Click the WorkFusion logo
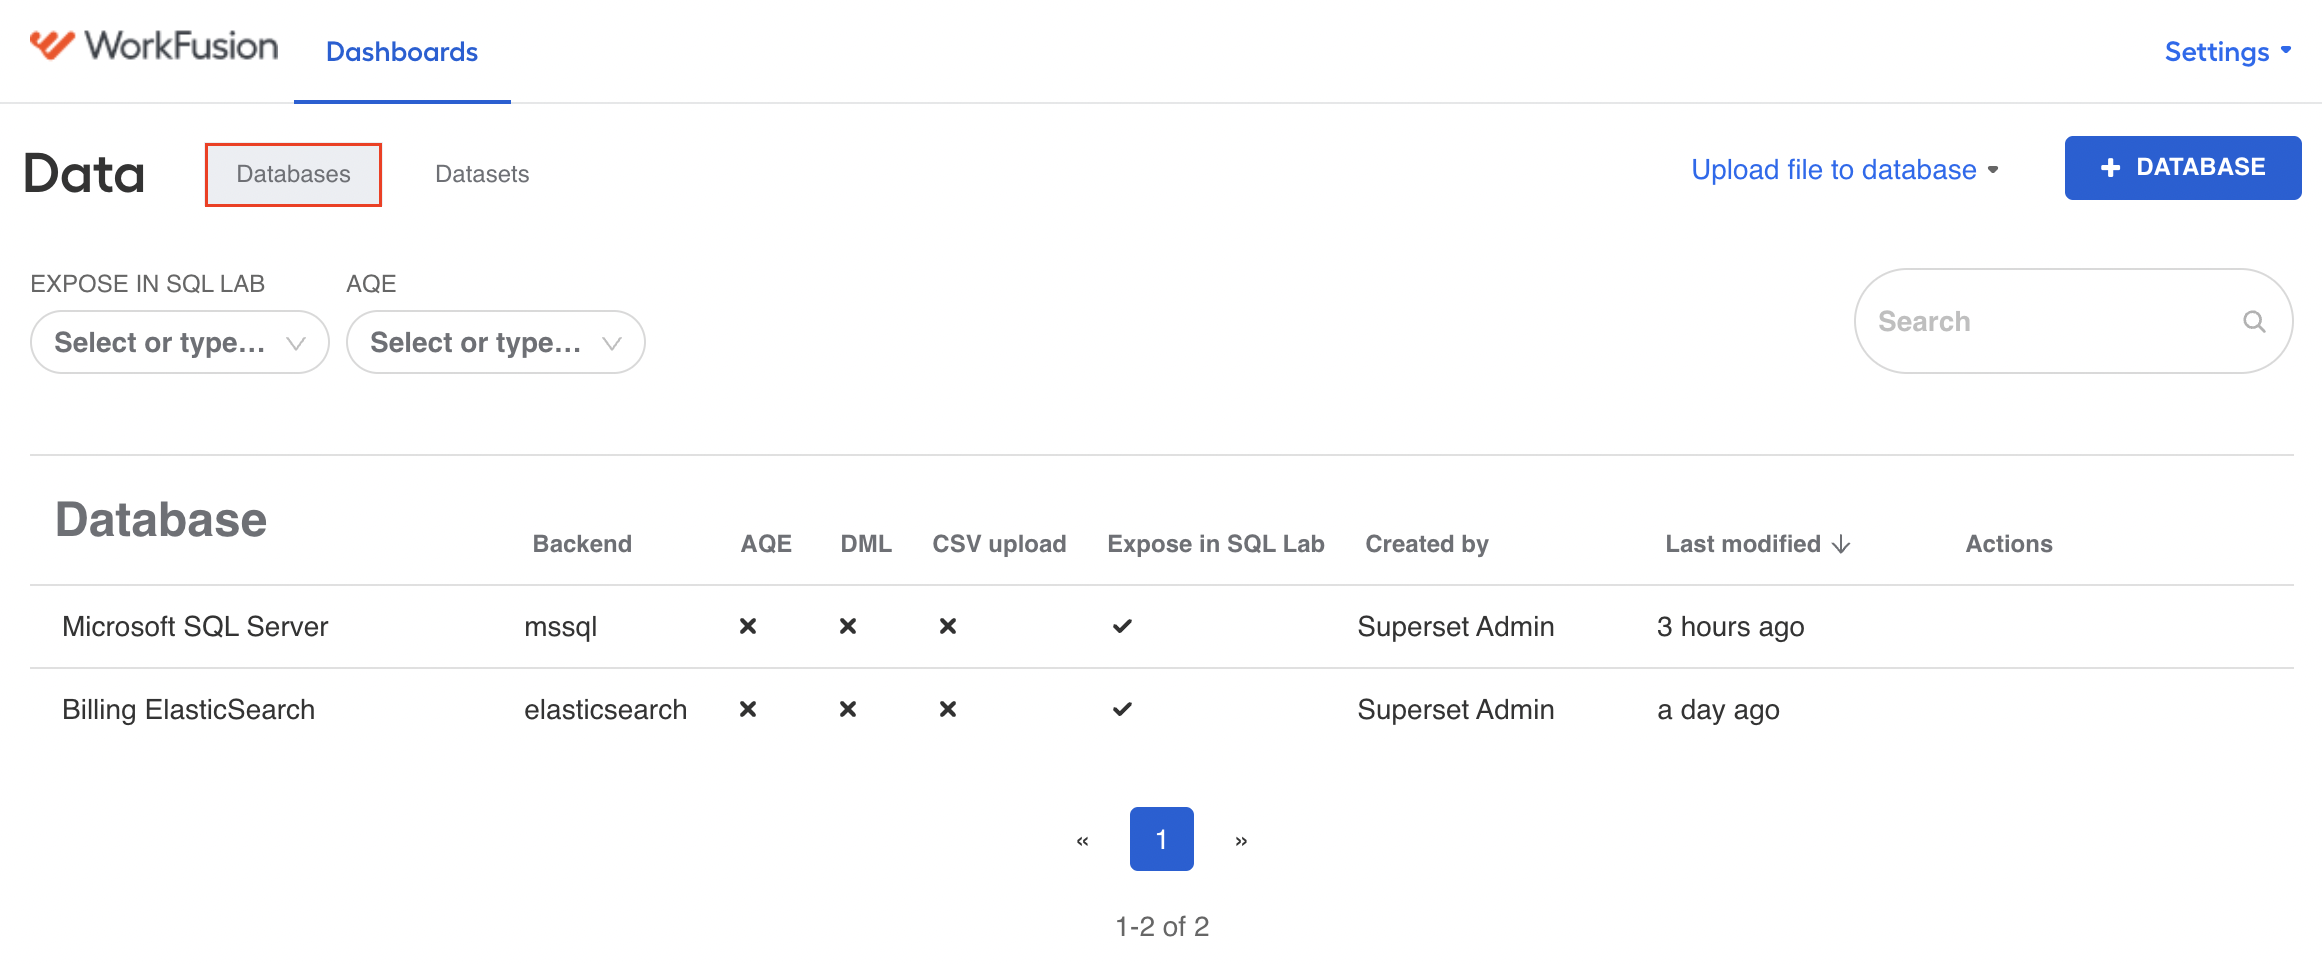 coord(153,46)
